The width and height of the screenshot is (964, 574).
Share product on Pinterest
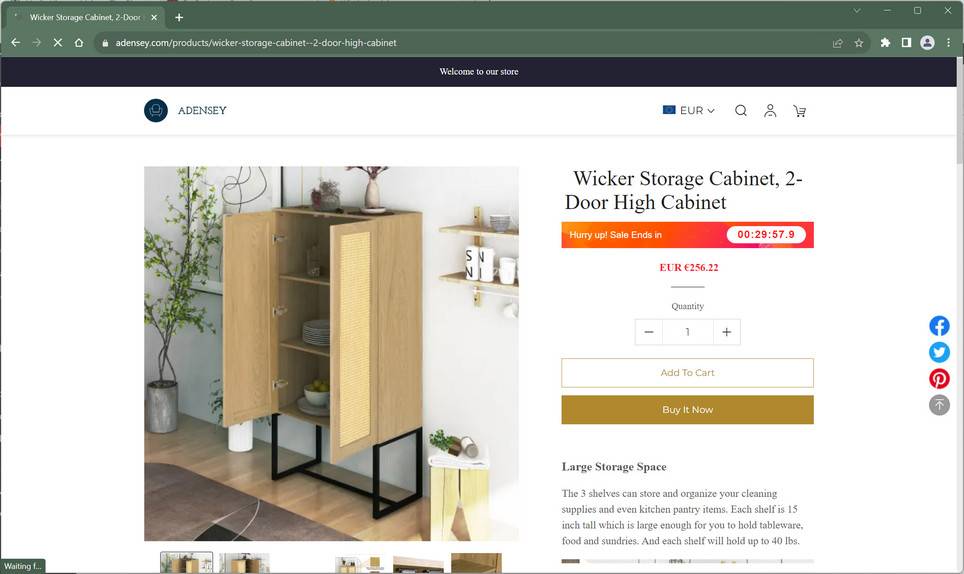(939, 379)
